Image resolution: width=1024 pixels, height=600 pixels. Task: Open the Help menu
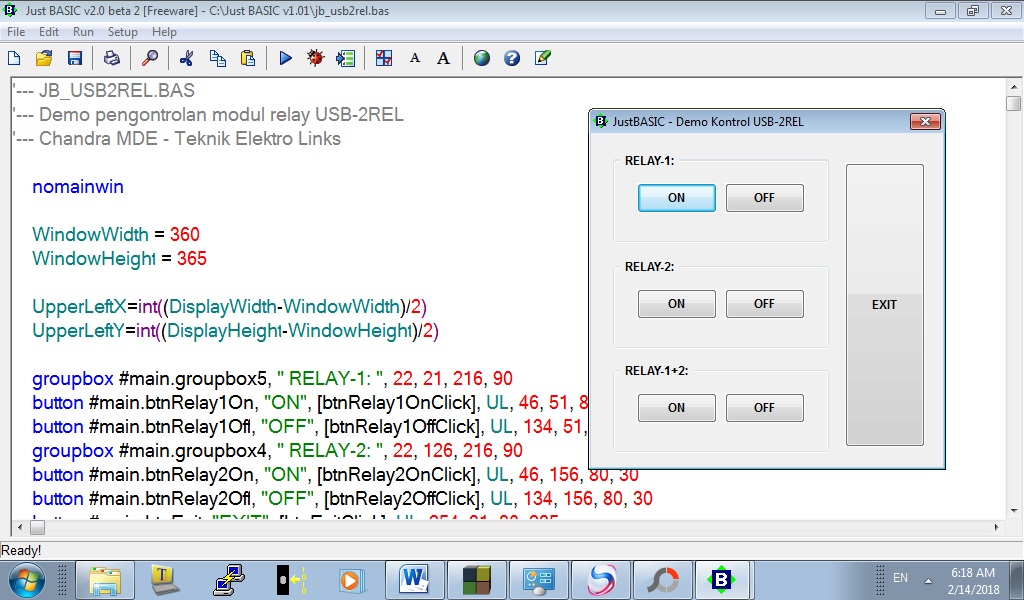coord(164,32)
